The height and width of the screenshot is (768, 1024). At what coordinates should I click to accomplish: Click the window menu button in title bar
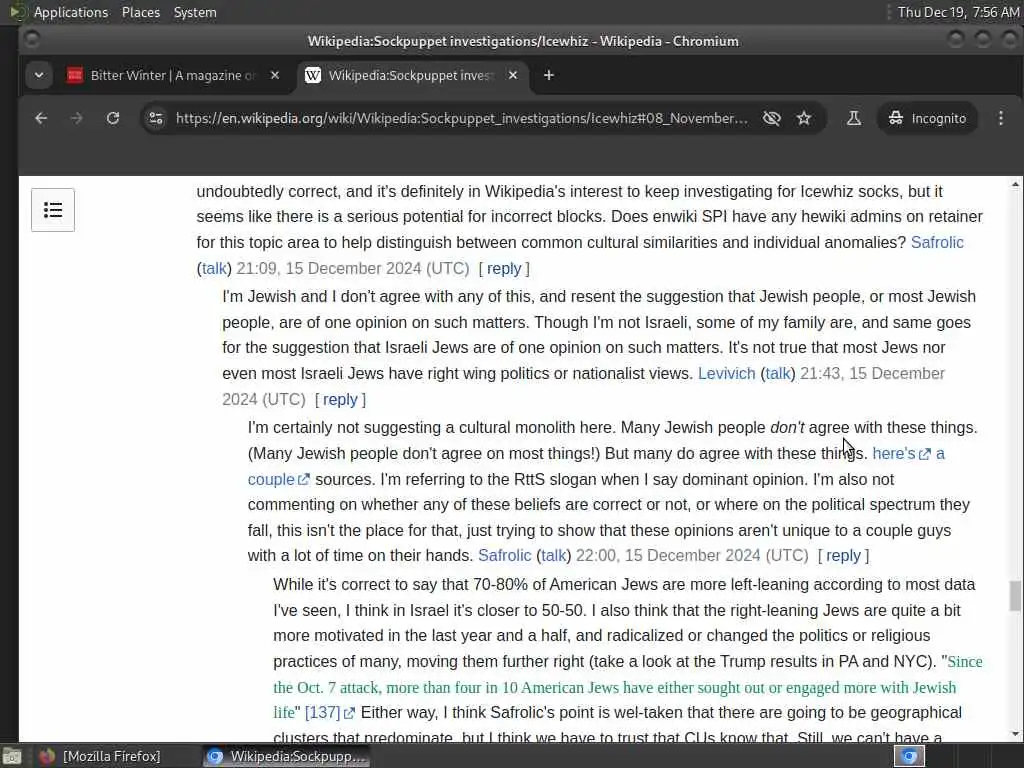pos(31,40)
